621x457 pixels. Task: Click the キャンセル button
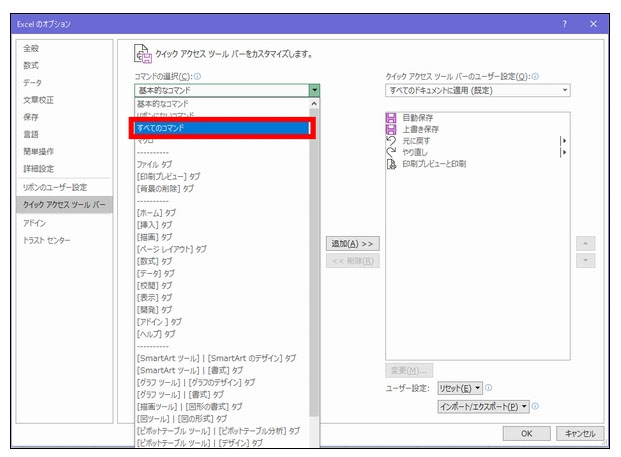[580, 433]
